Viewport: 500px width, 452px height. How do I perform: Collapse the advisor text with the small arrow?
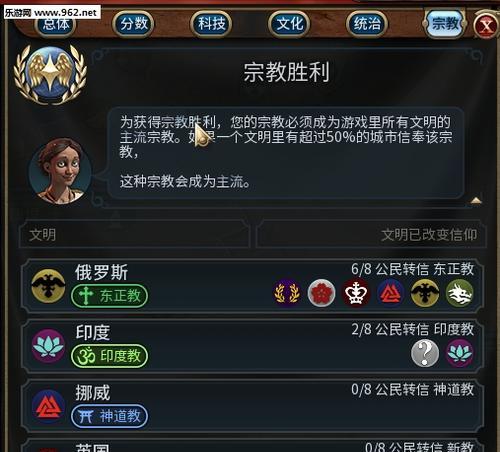(476, 200)
